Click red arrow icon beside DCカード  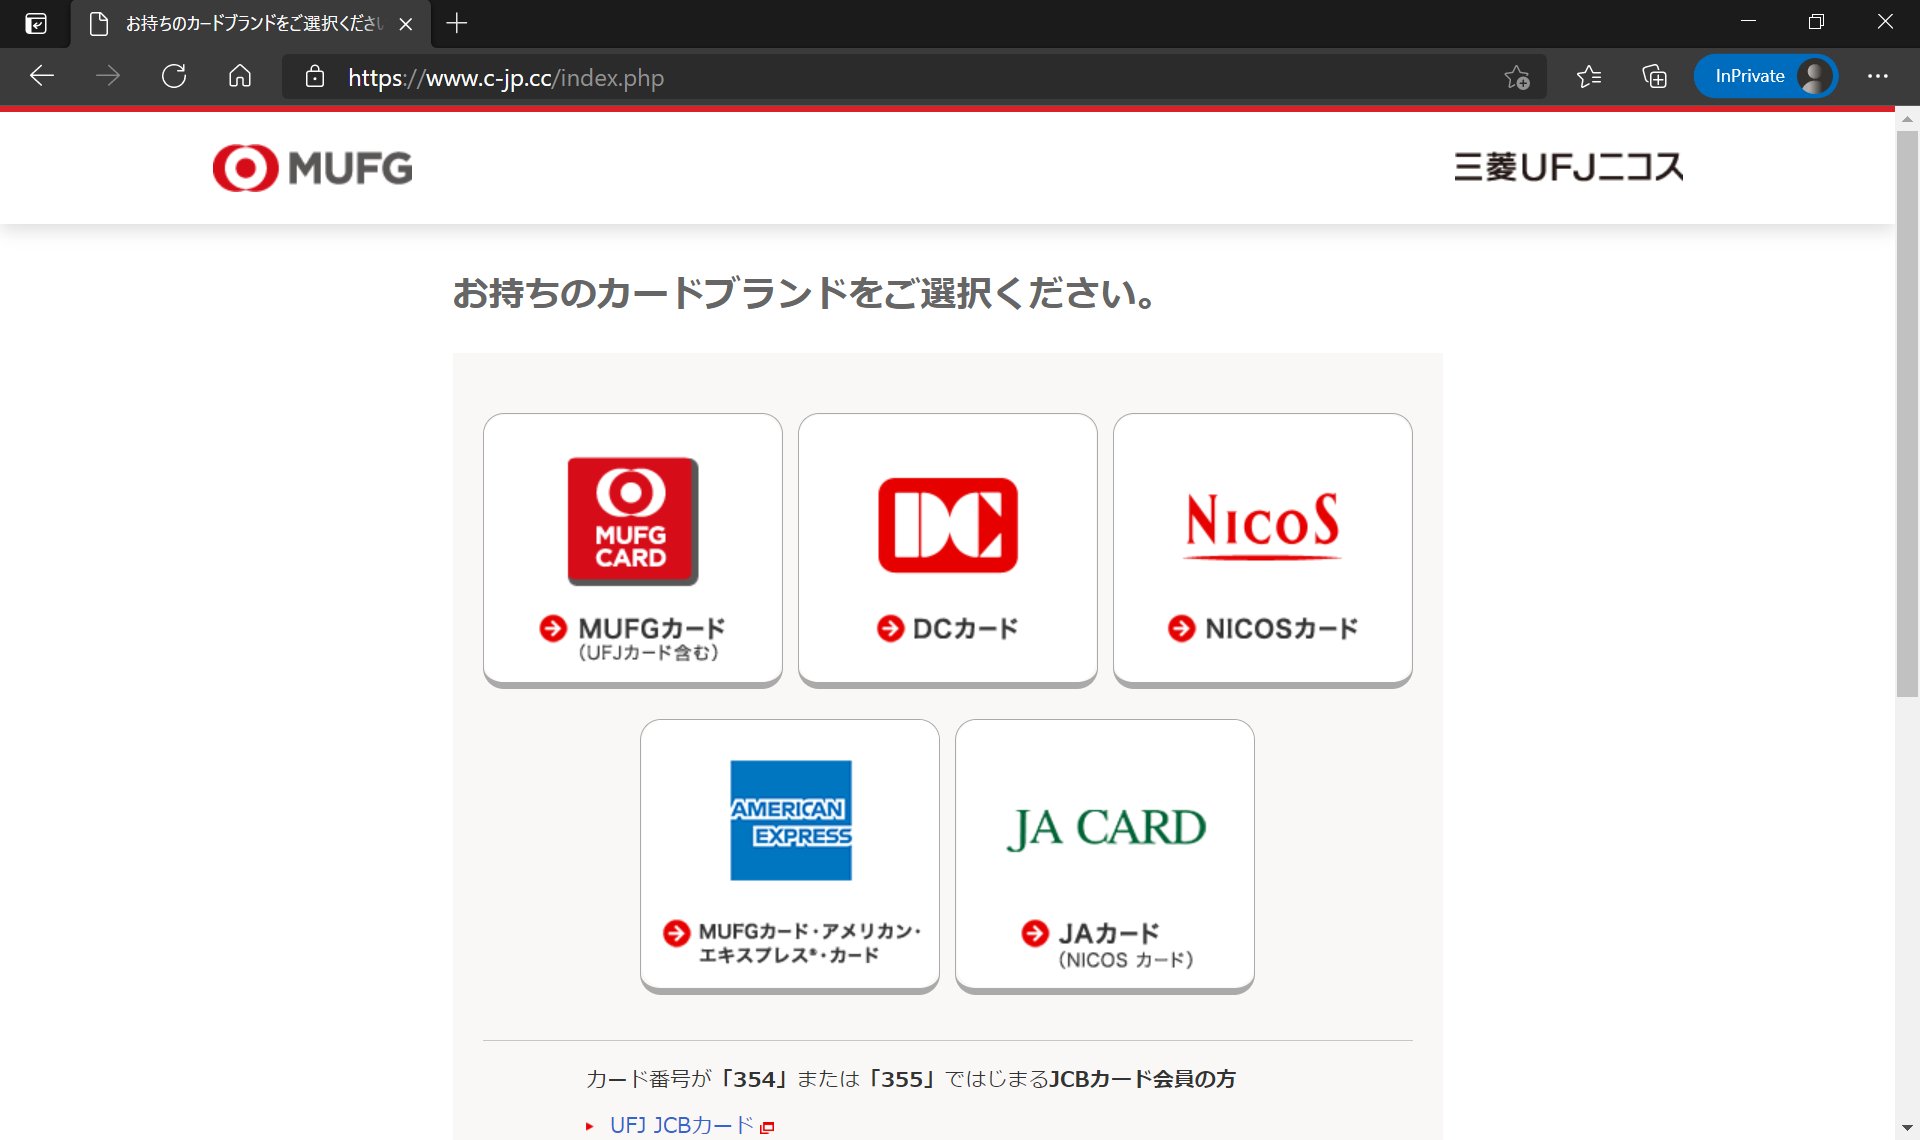tap(890, 628)
